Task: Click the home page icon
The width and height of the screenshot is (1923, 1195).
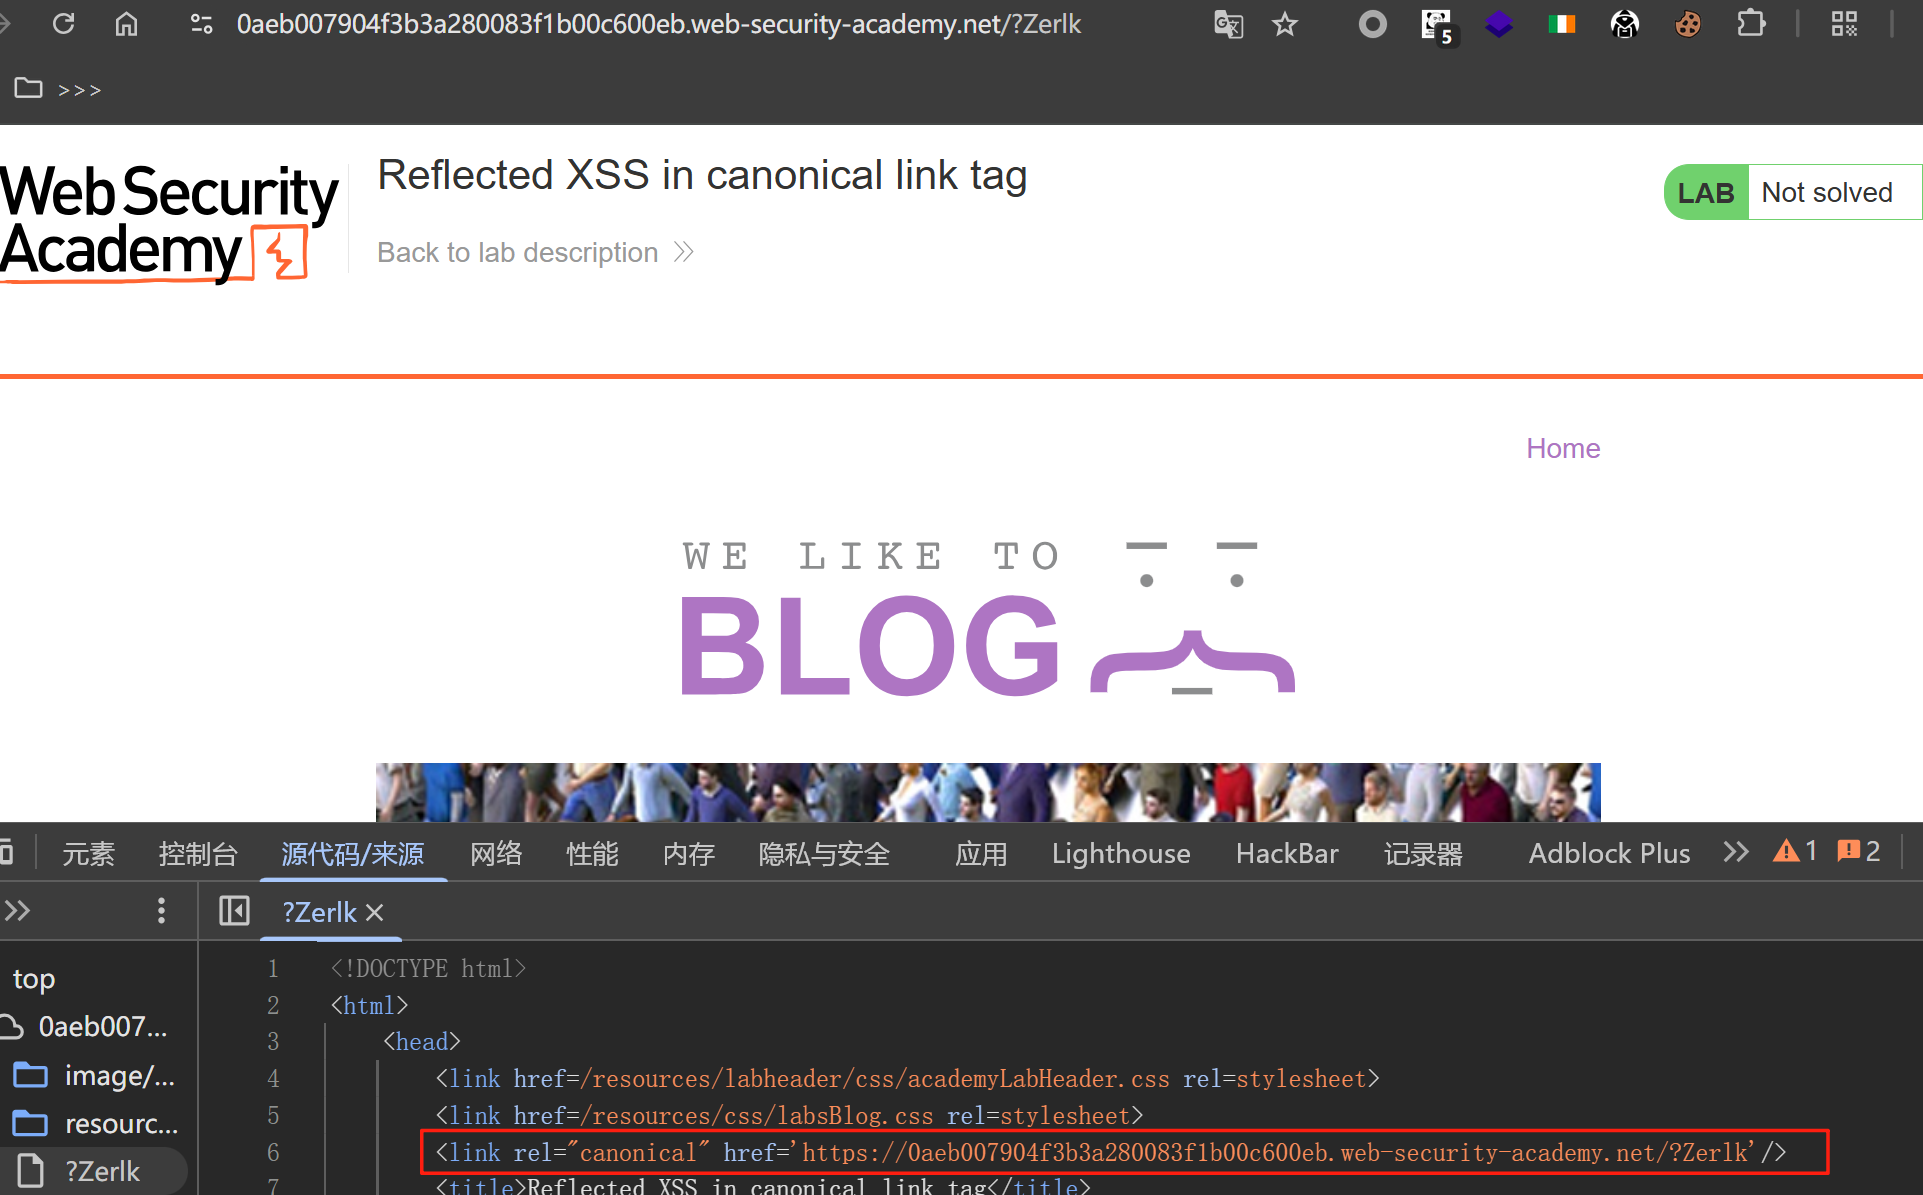Action: coord(126,23)
